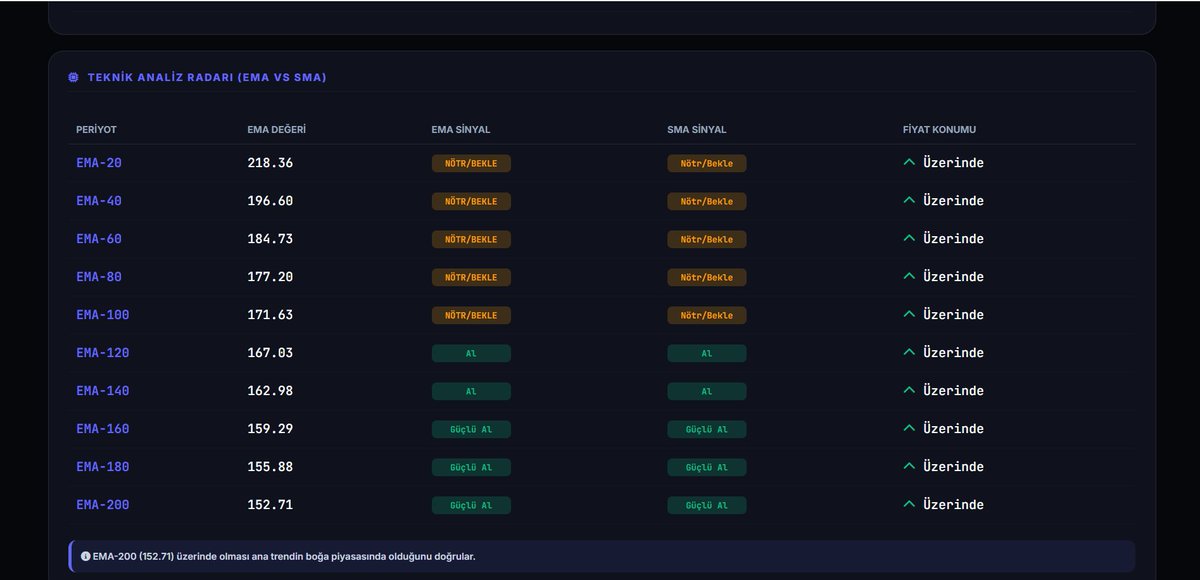Screen dimensions: 1200x580
Task: Click the SMA signal Nötr/Bekle badge for EMA-100
Action: (x=707, y=315)
